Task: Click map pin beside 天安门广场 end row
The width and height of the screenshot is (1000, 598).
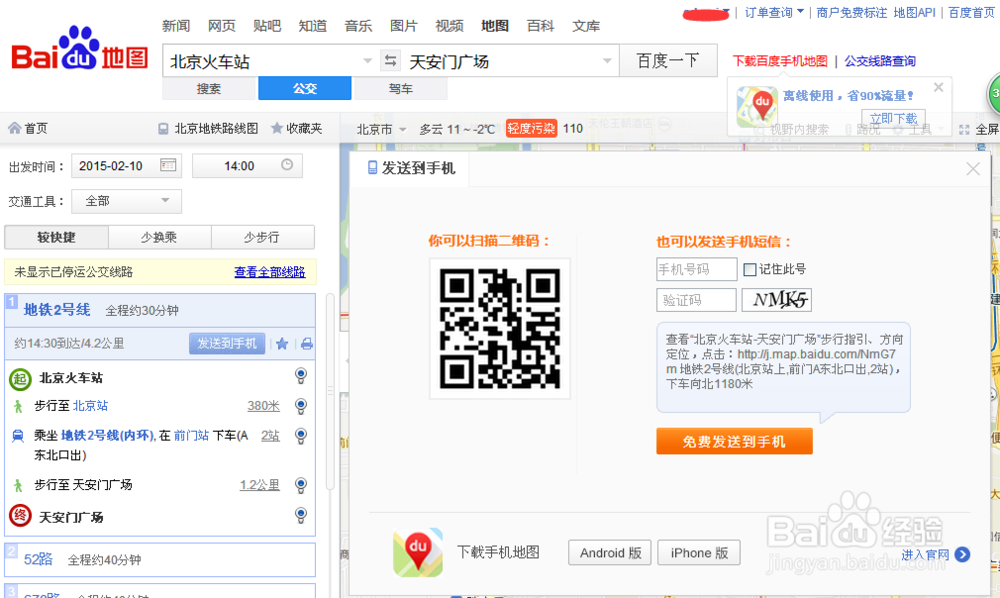Action: [x=301, y=514]
